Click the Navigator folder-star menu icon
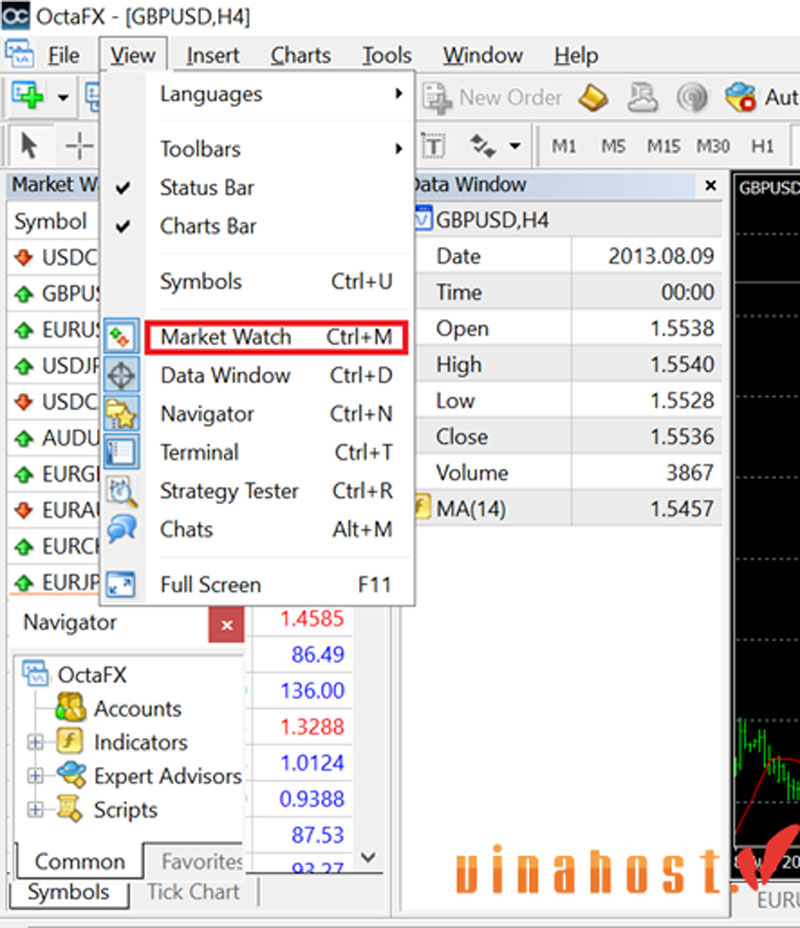 tap(122, 414)
